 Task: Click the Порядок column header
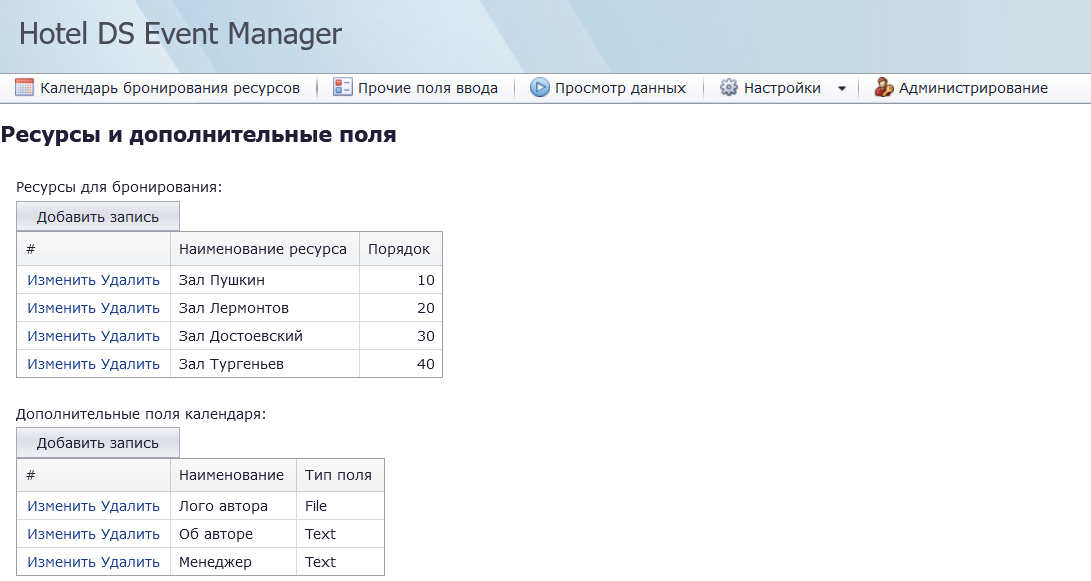point(401,249)
